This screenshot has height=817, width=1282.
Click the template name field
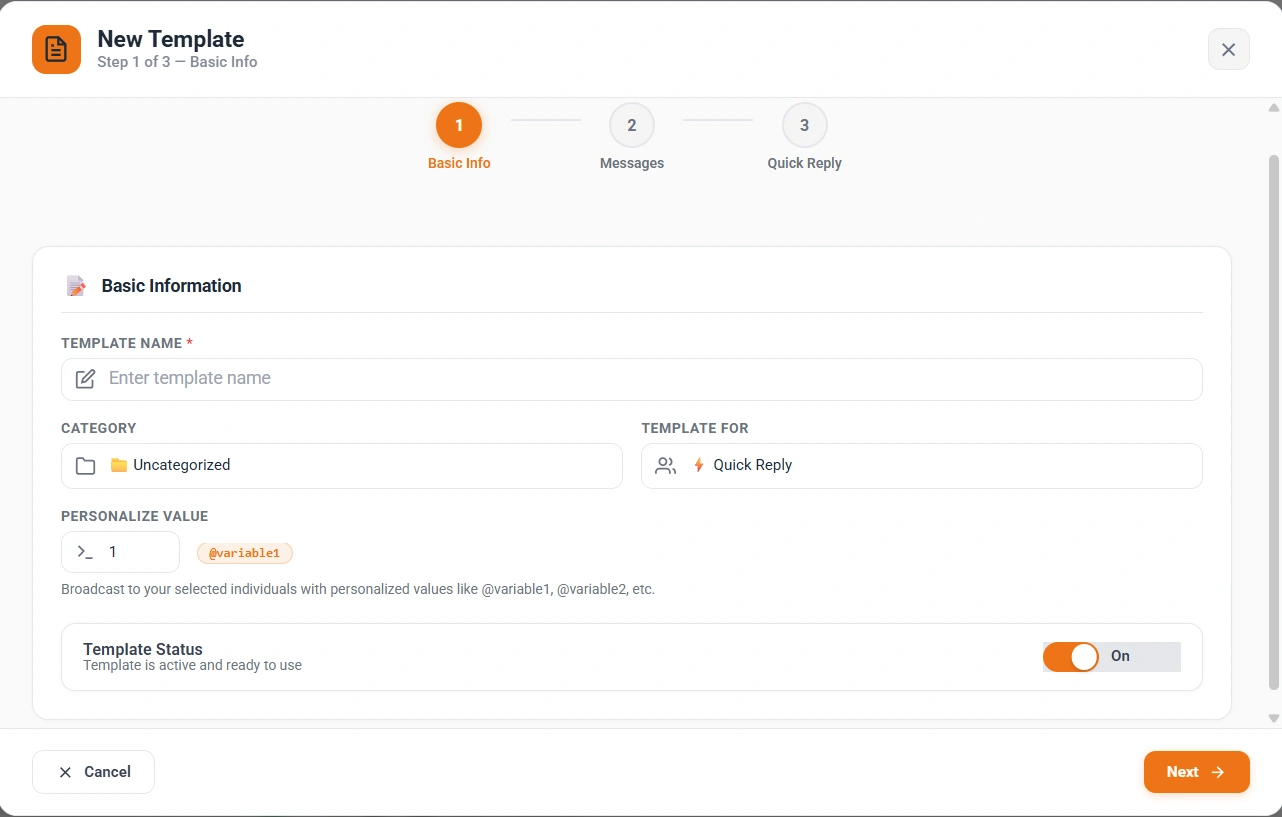(x=632, y=379)
